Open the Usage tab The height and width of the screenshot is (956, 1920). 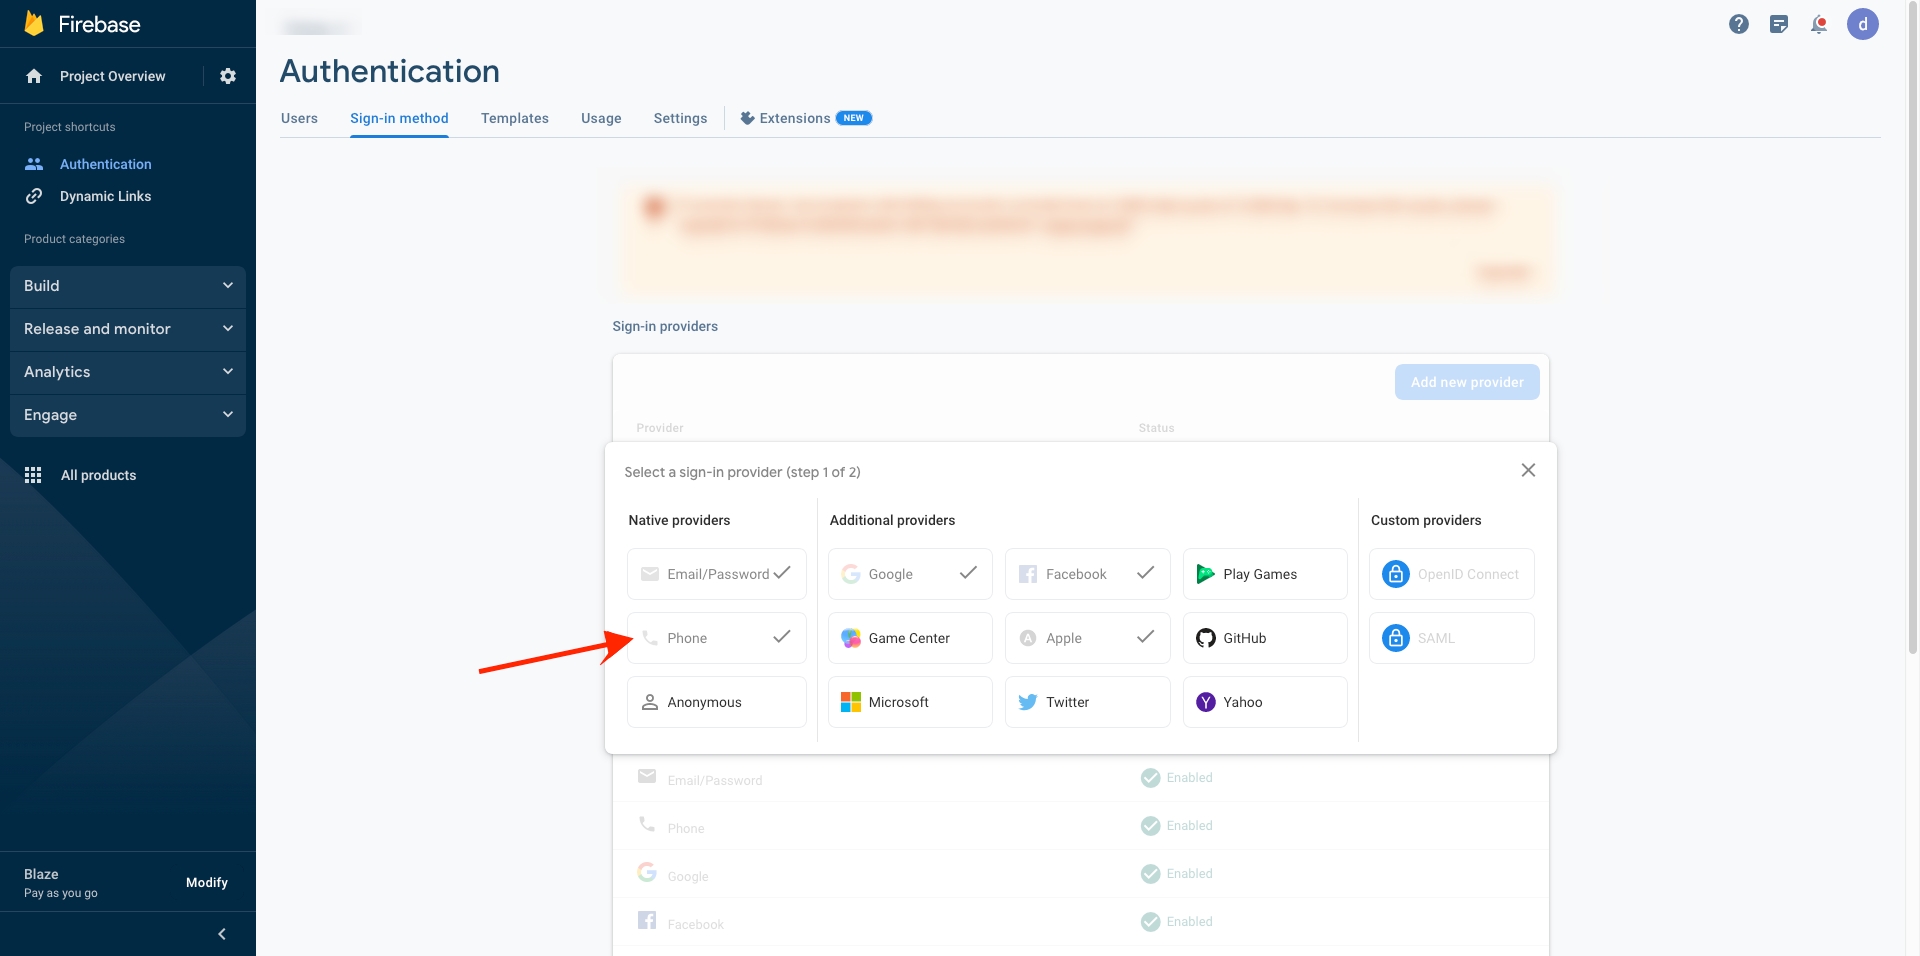601,118
